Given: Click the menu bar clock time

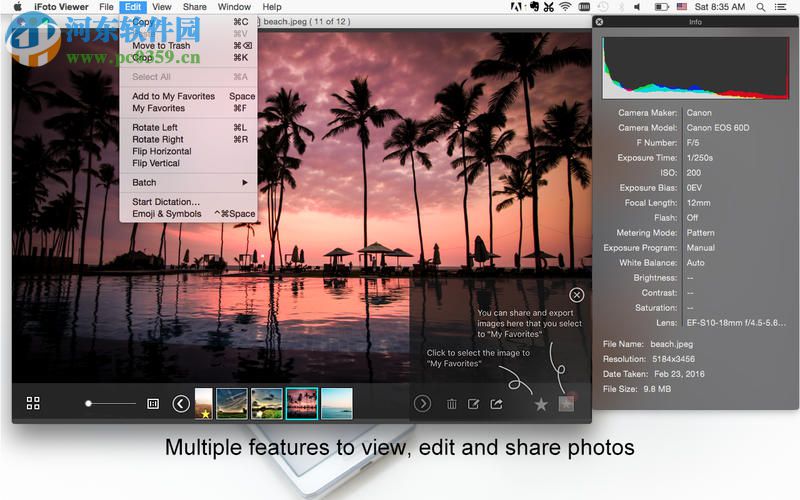Looking at the screenshot, I should click(720, 7).
